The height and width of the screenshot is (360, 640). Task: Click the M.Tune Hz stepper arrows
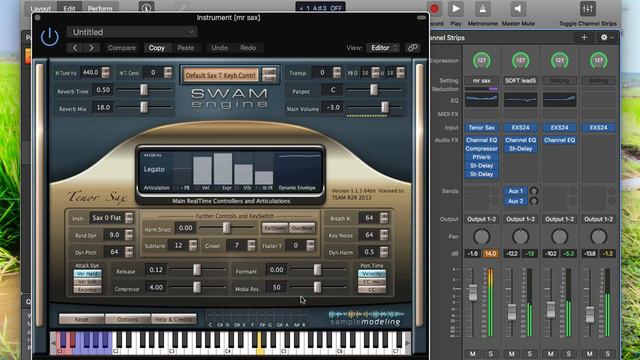(106, 72)
